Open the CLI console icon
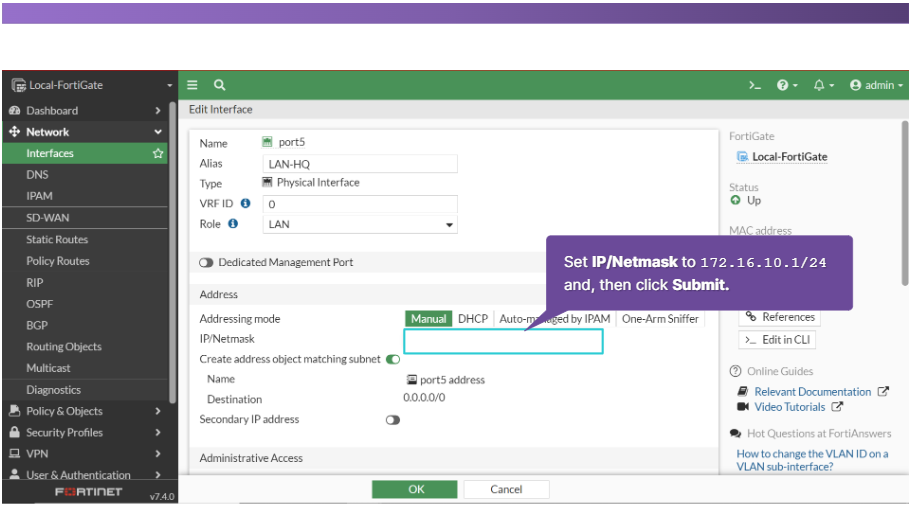 click(755, 86)
